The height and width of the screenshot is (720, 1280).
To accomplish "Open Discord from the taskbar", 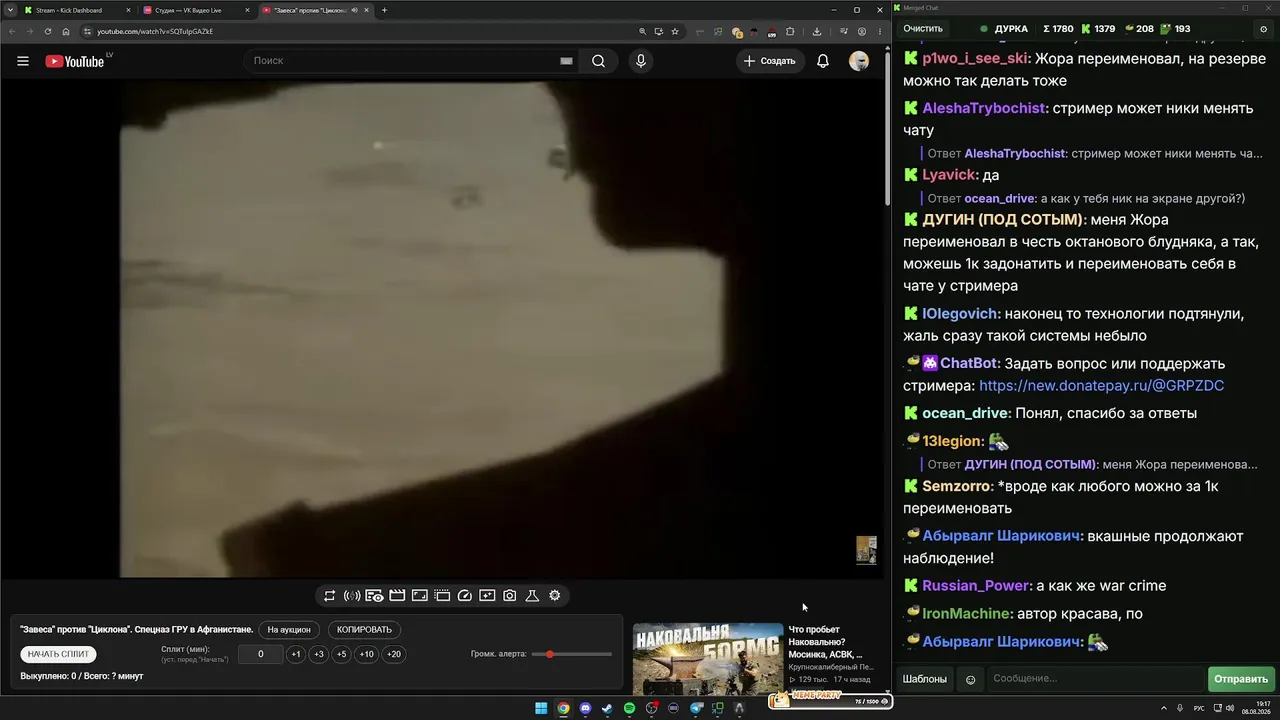I will pos(585,708).
